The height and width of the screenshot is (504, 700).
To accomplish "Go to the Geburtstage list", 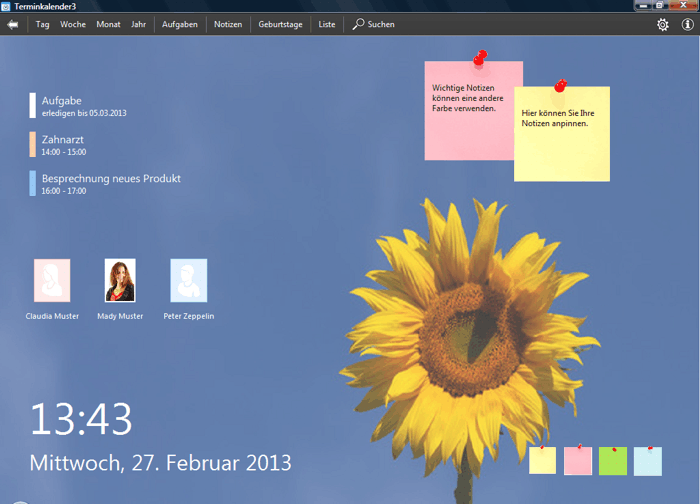I will [x=280, y=24].
